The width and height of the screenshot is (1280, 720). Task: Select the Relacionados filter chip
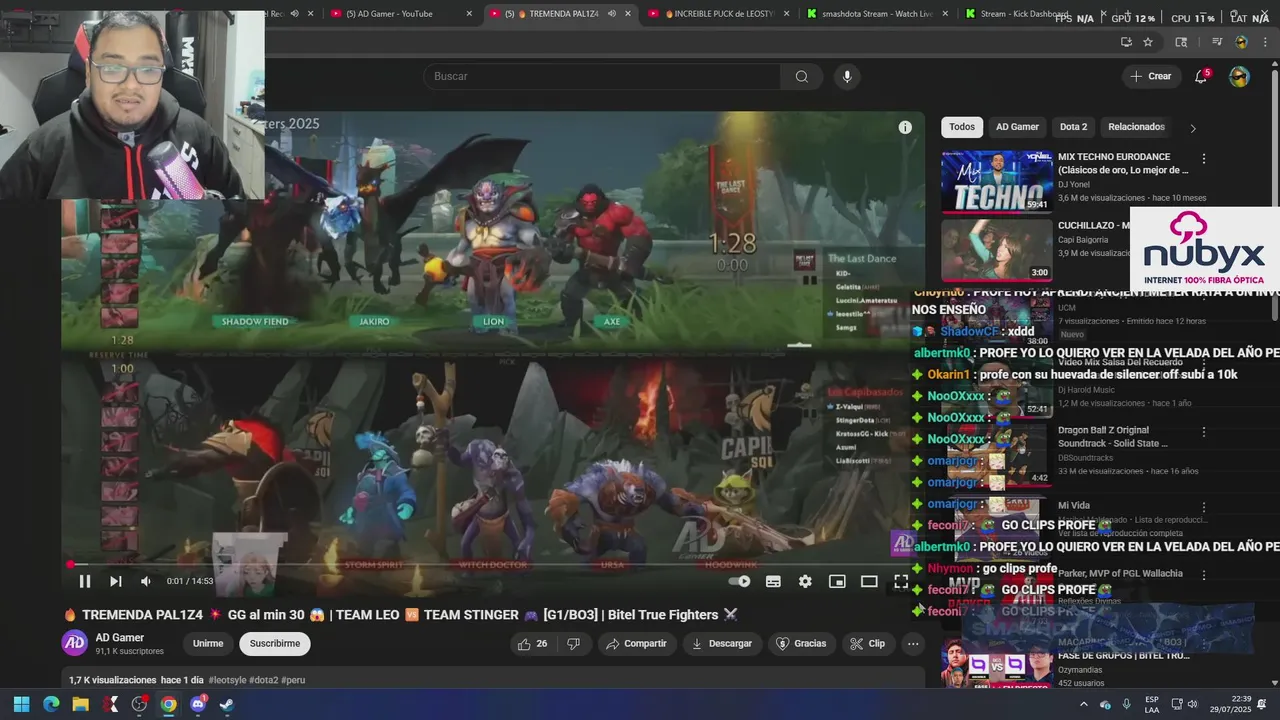click(1136, 127)
